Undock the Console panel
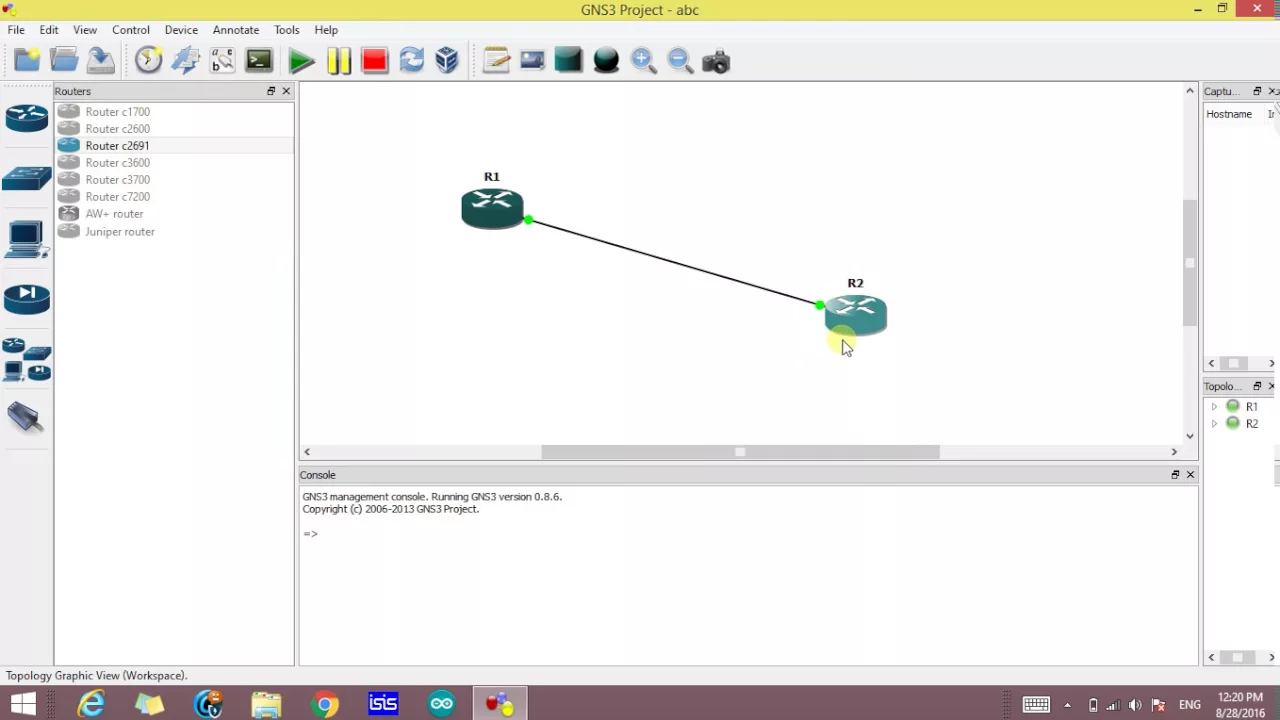The height and width of the screenshot is (720, 1280). (x=1175, y=475)
